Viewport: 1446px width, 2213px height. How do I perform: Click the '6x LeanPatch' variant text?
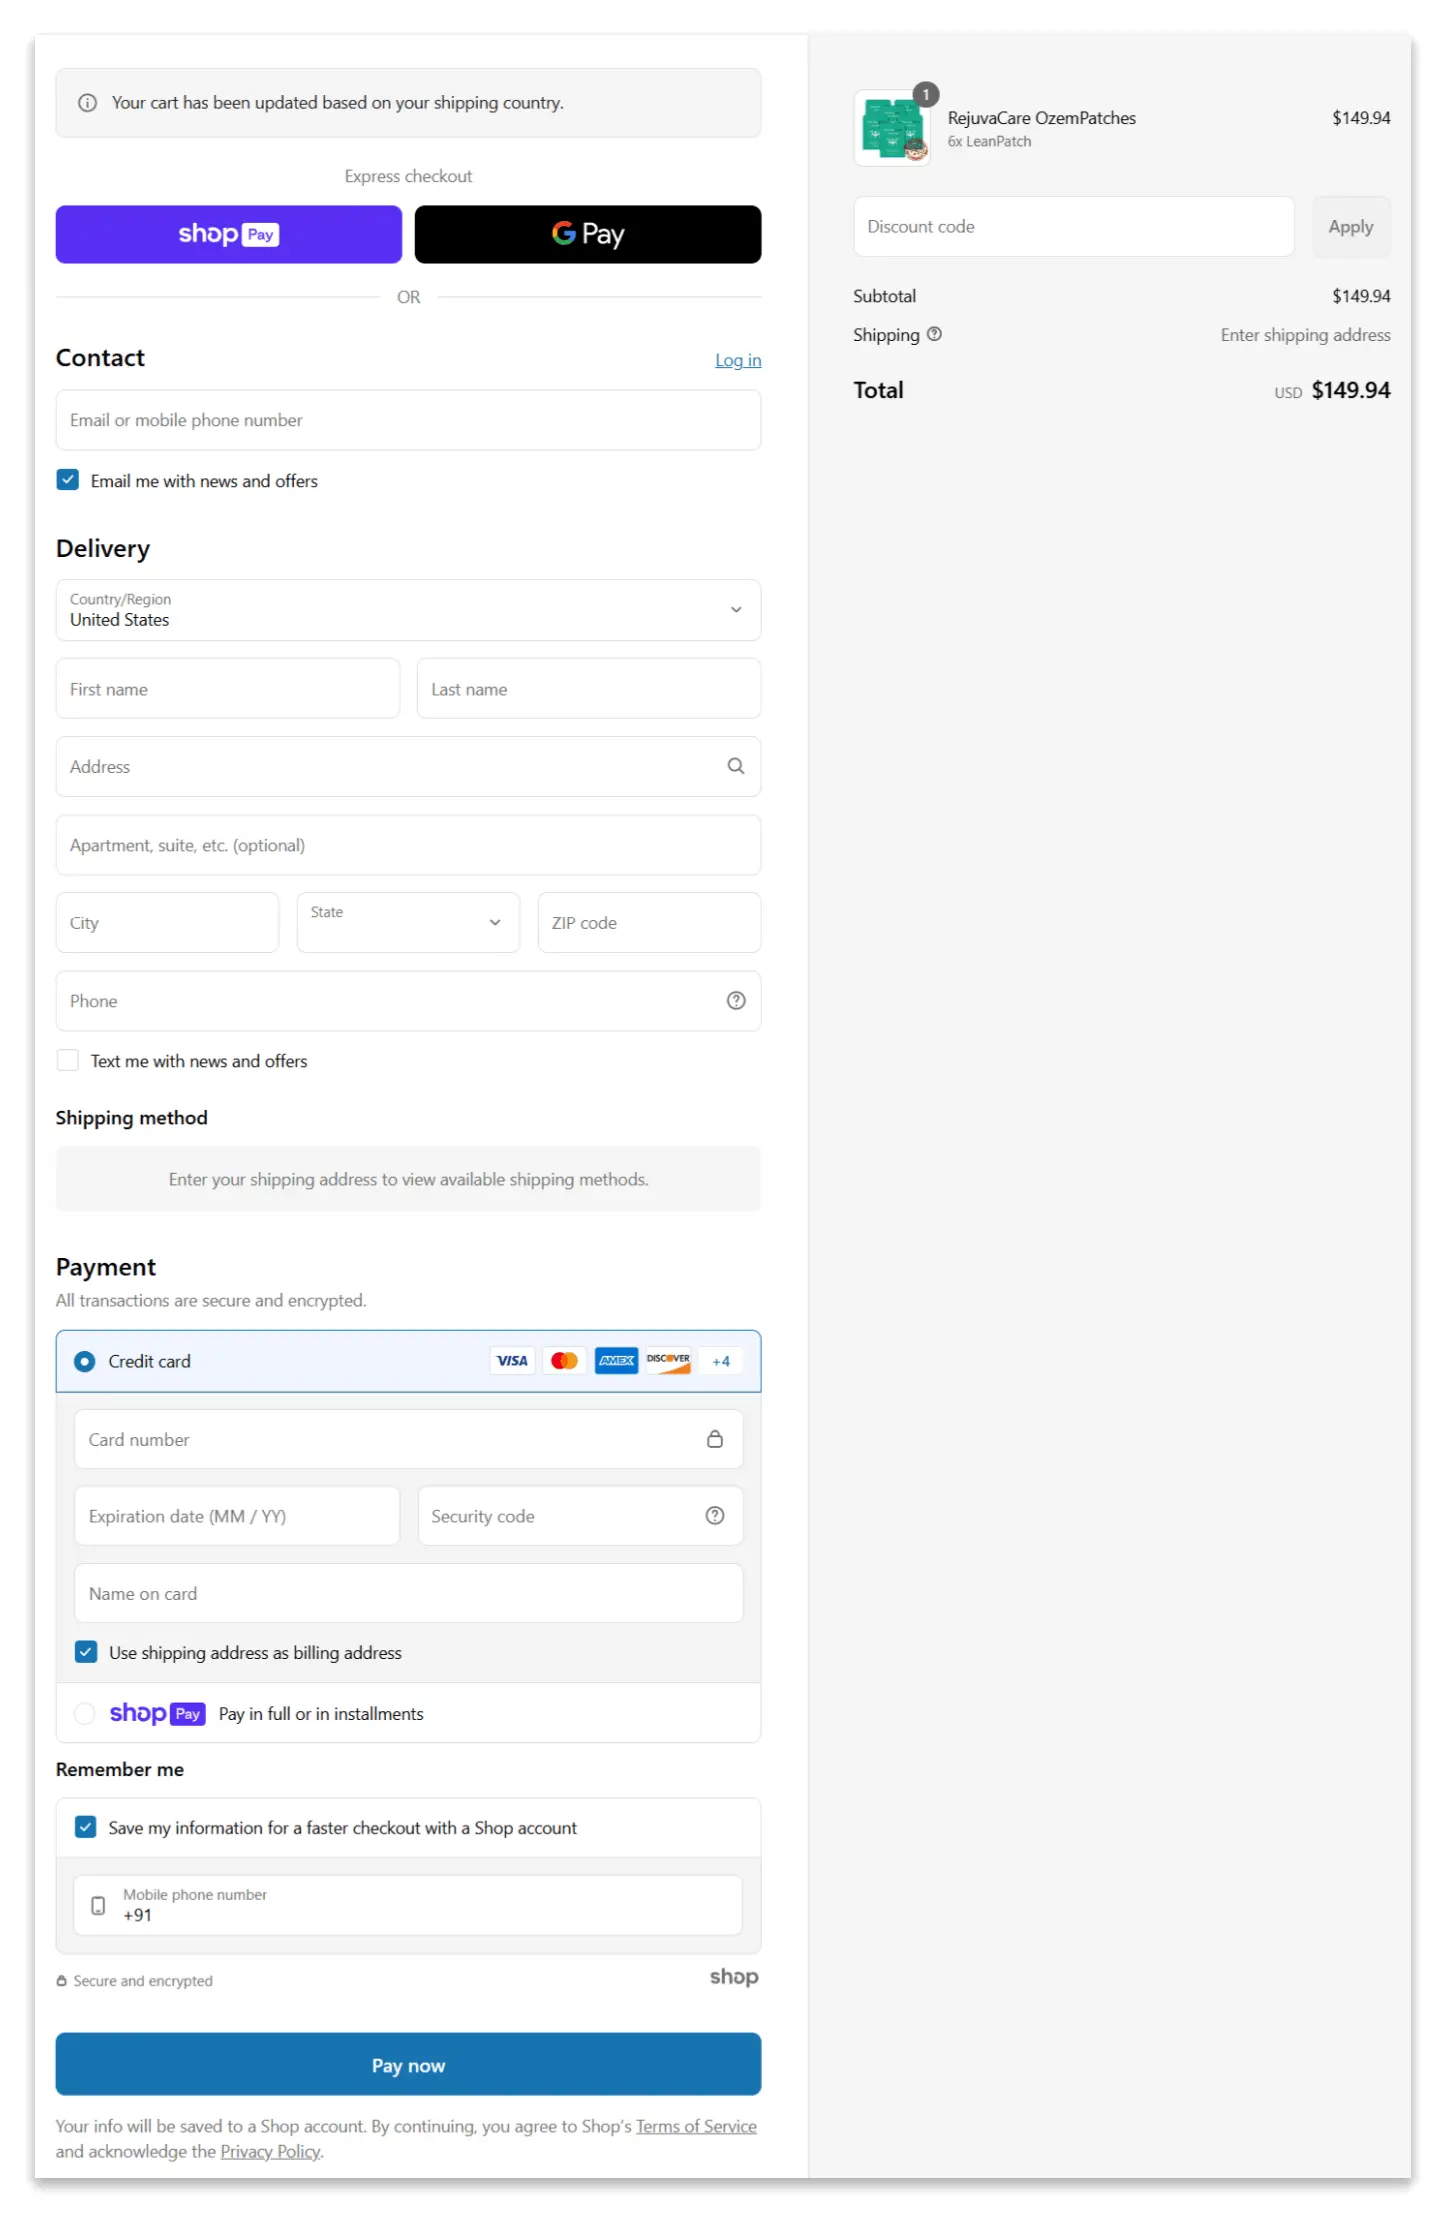click(989, 142)
